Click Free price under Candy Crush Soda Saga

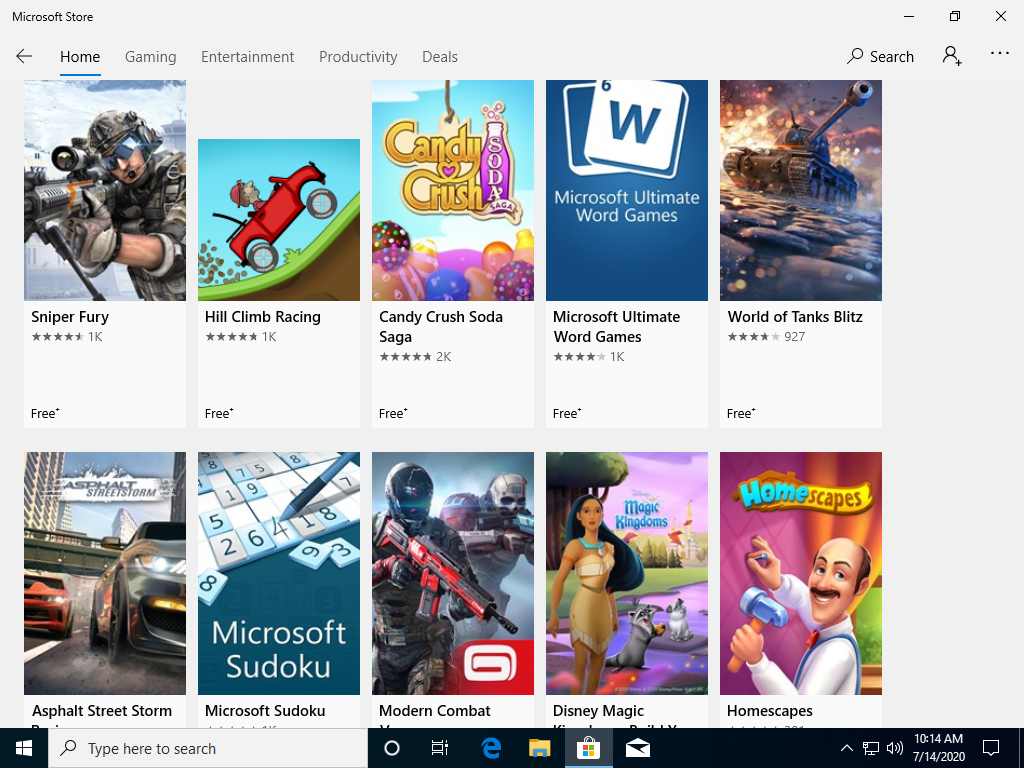click(393, 413)
